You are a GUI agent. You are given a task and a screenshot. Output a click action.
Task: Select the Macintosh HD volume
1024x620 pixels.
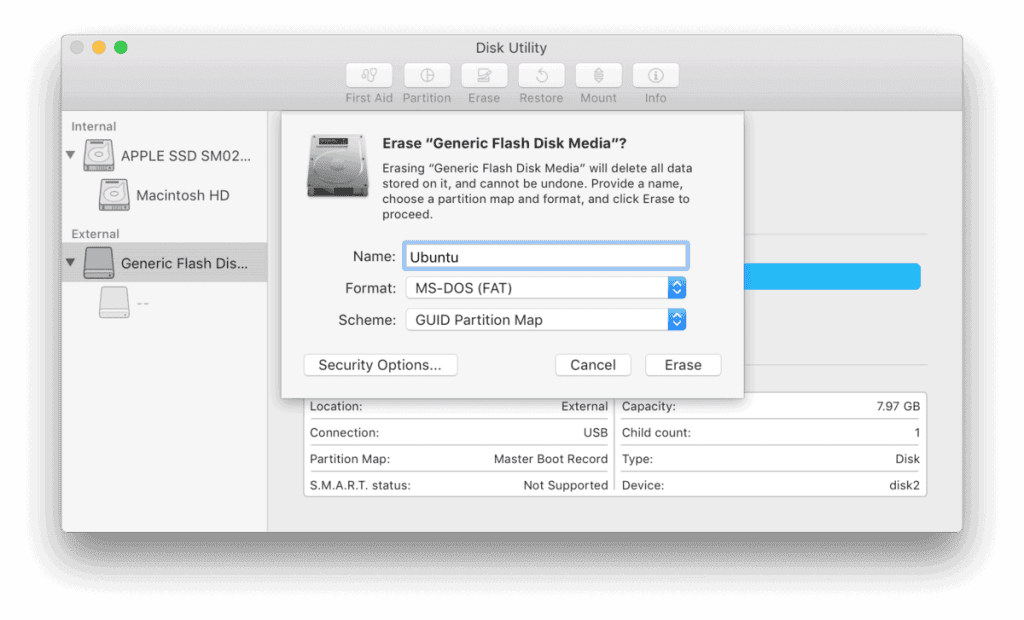pyautogui.click(x=182, y=195)
